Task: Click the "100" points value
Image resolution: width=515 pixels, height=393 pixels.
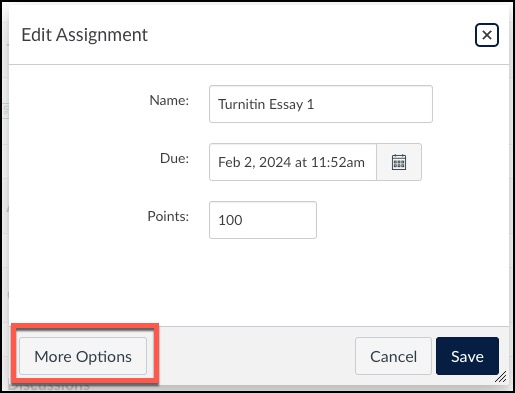Action: tap(230, 220)
